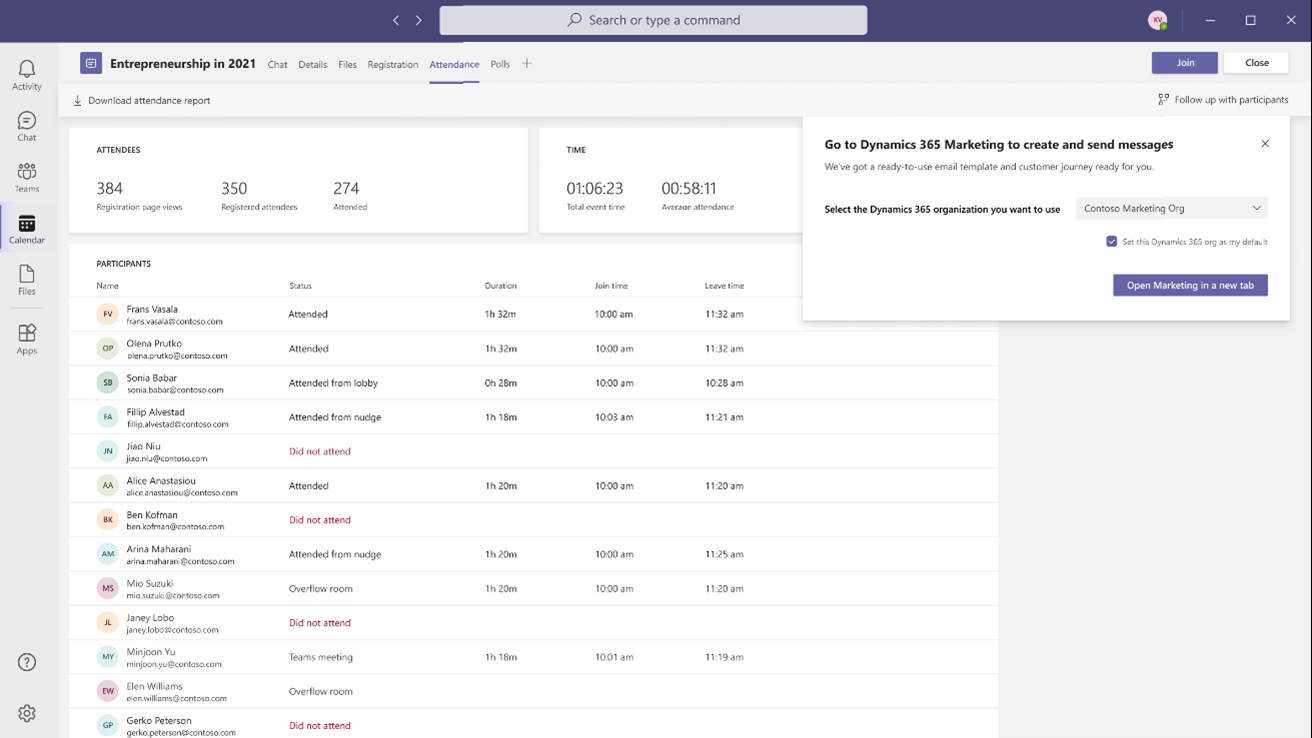Enable Set this Dynamics 365 org as default
1312x738 pixels.
coord(1112,241)
